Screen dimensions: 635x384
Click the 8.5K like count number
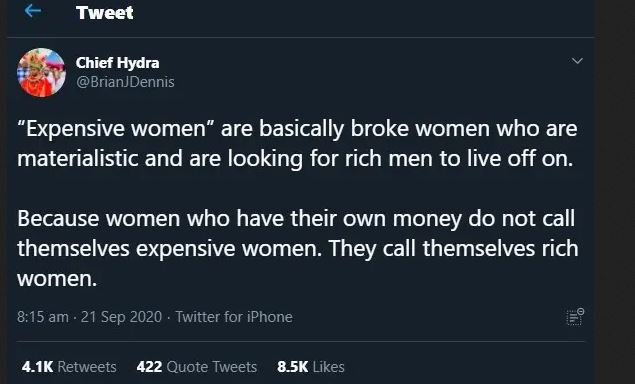(x=293, y=367)
